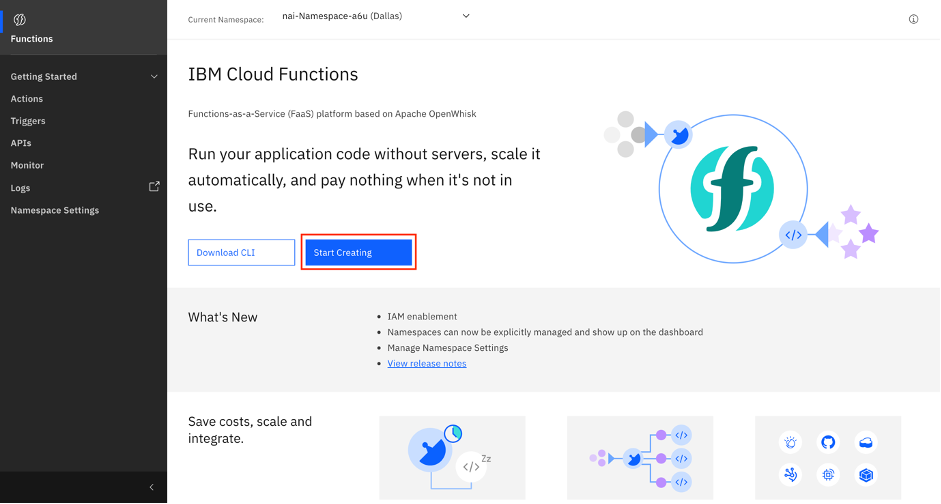
Task: Open the trigger-to-actions flow illustration card
Action: [640, 458]
